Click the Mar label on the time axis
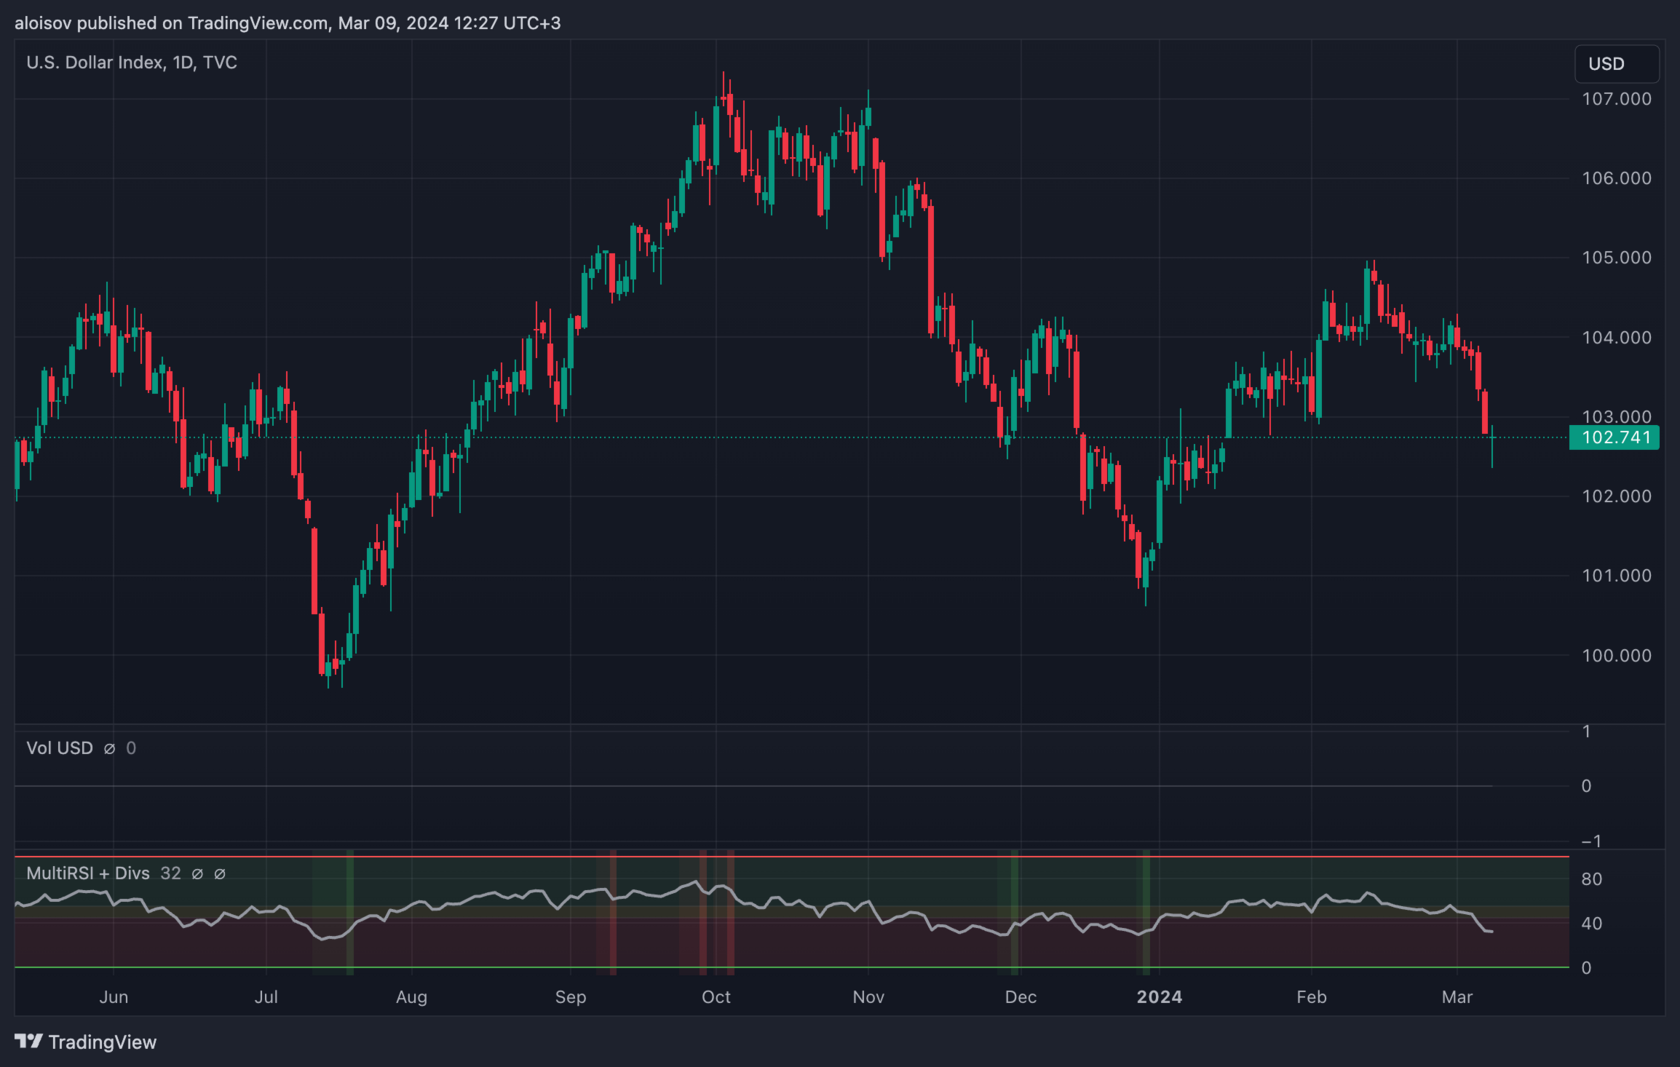This screenshot has width=1680, height=1067. [1457, 997]
